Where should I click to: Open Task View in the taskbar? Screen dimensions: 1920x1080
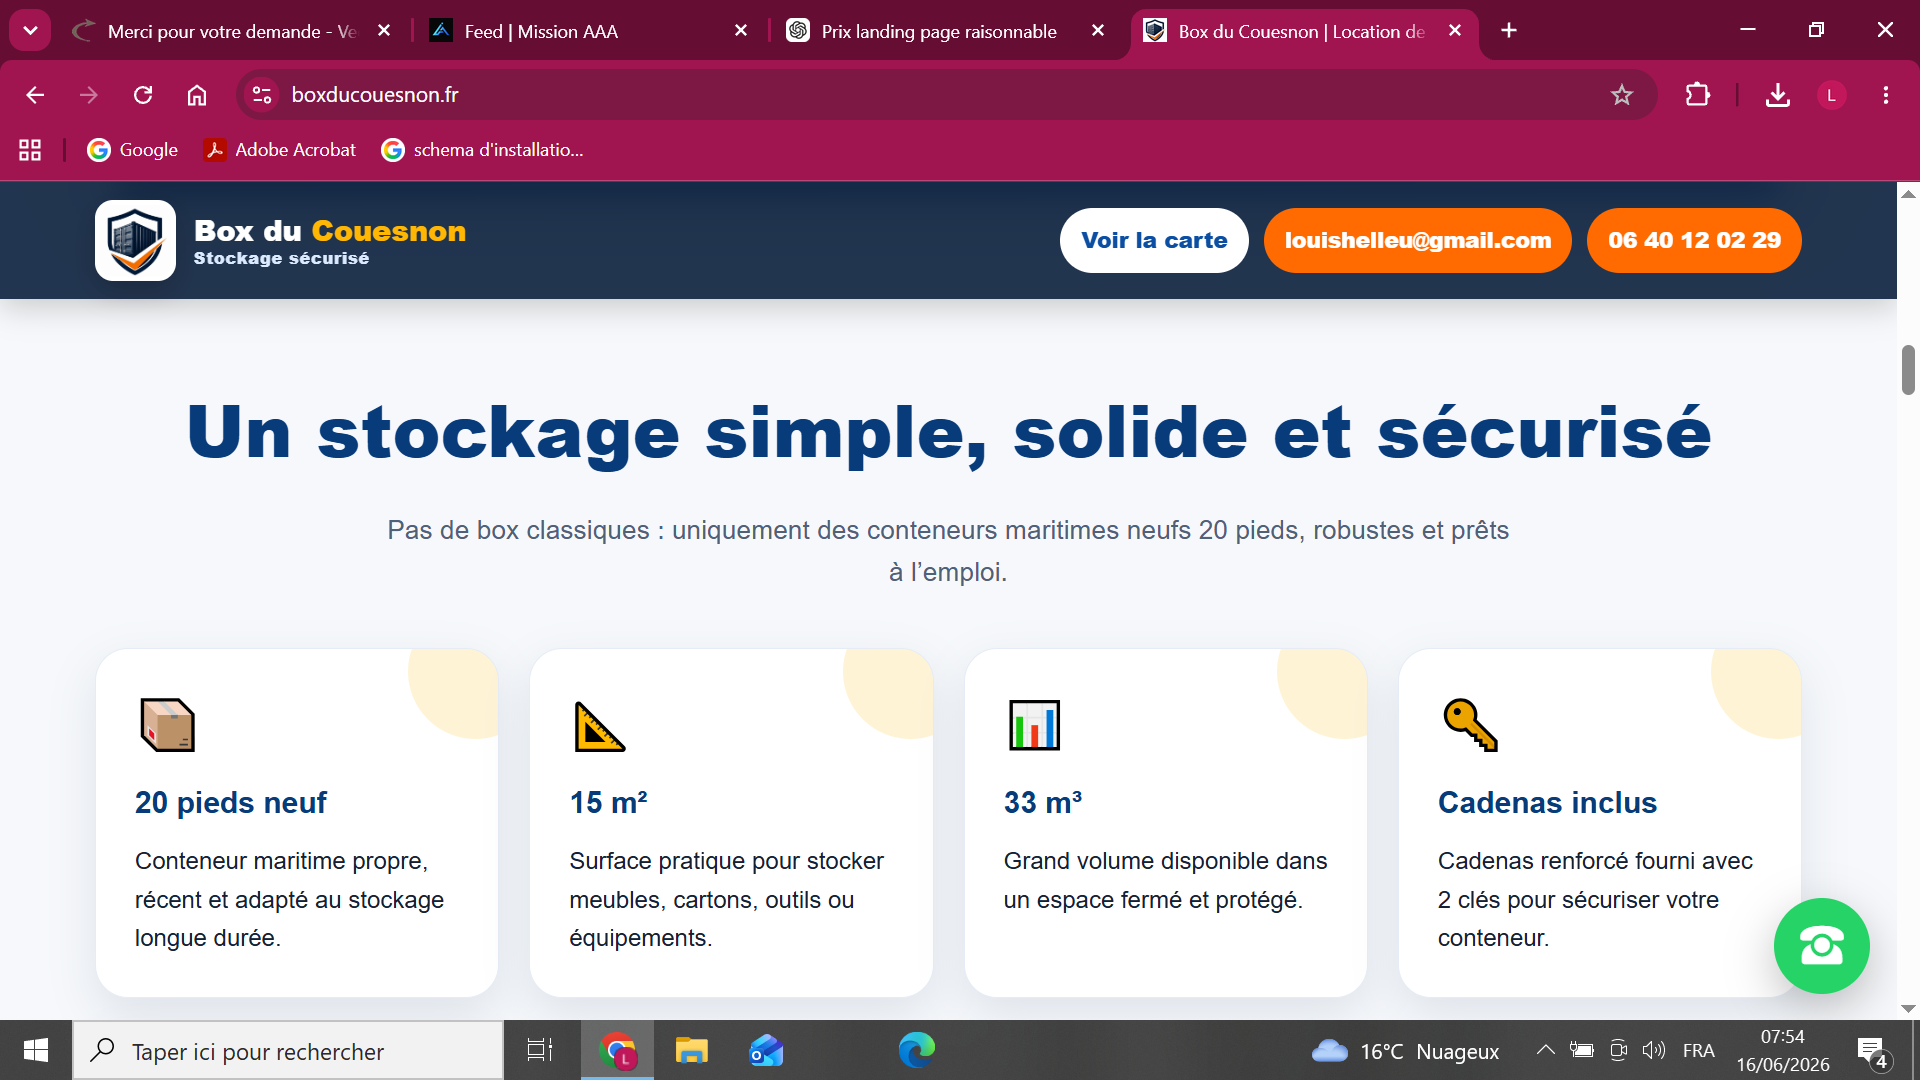540,1050
